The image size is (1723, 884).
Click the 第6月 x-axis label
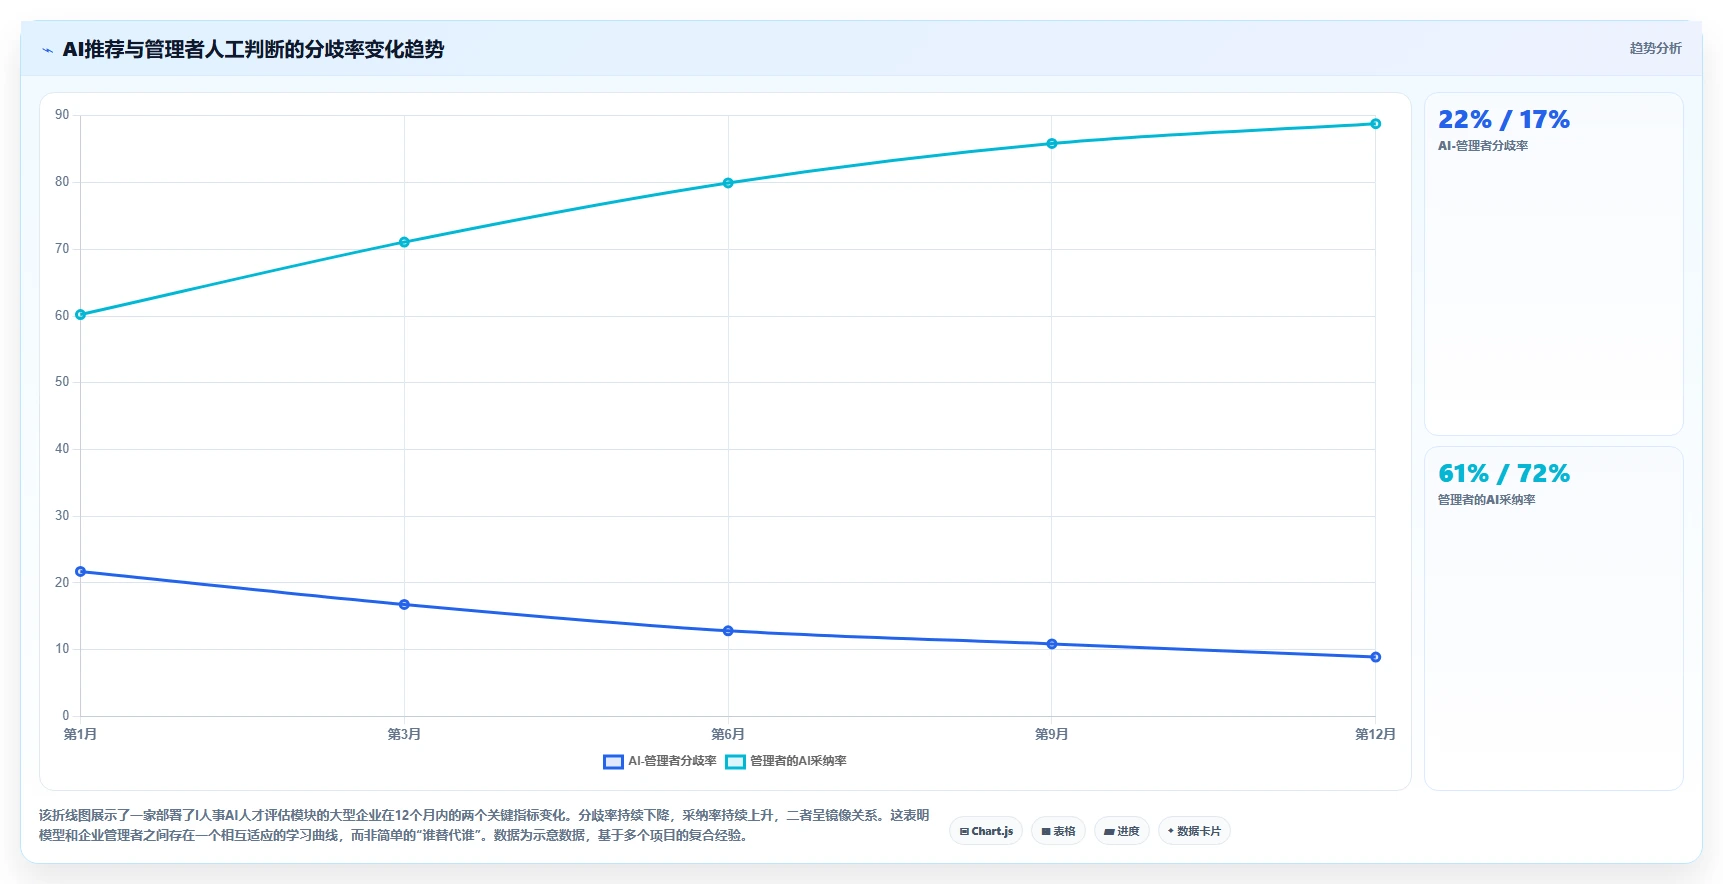tap(728, 734)
